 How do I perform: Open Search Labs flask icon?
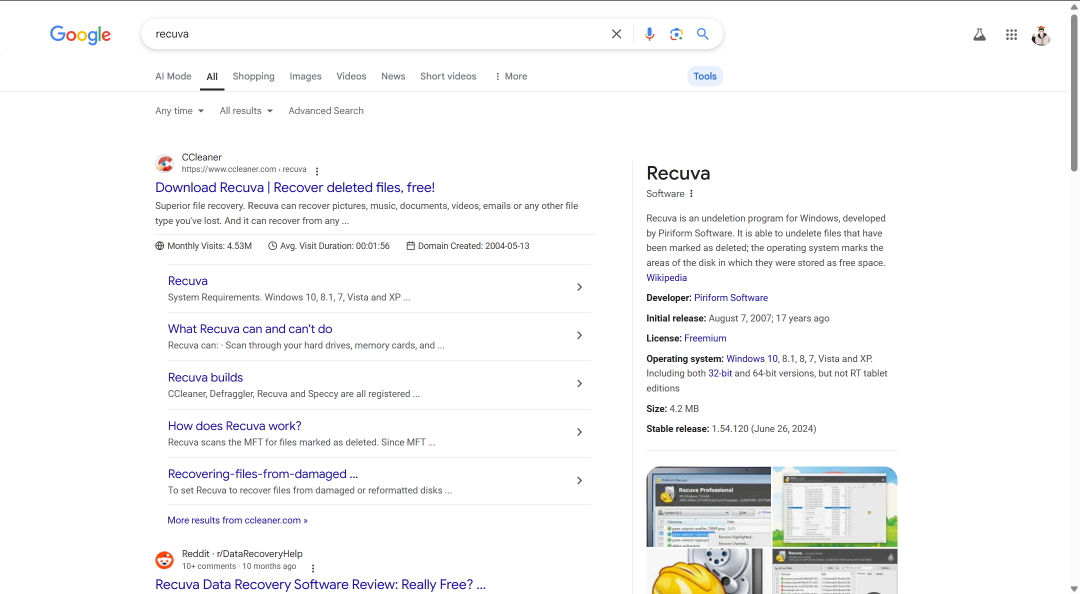979,34
